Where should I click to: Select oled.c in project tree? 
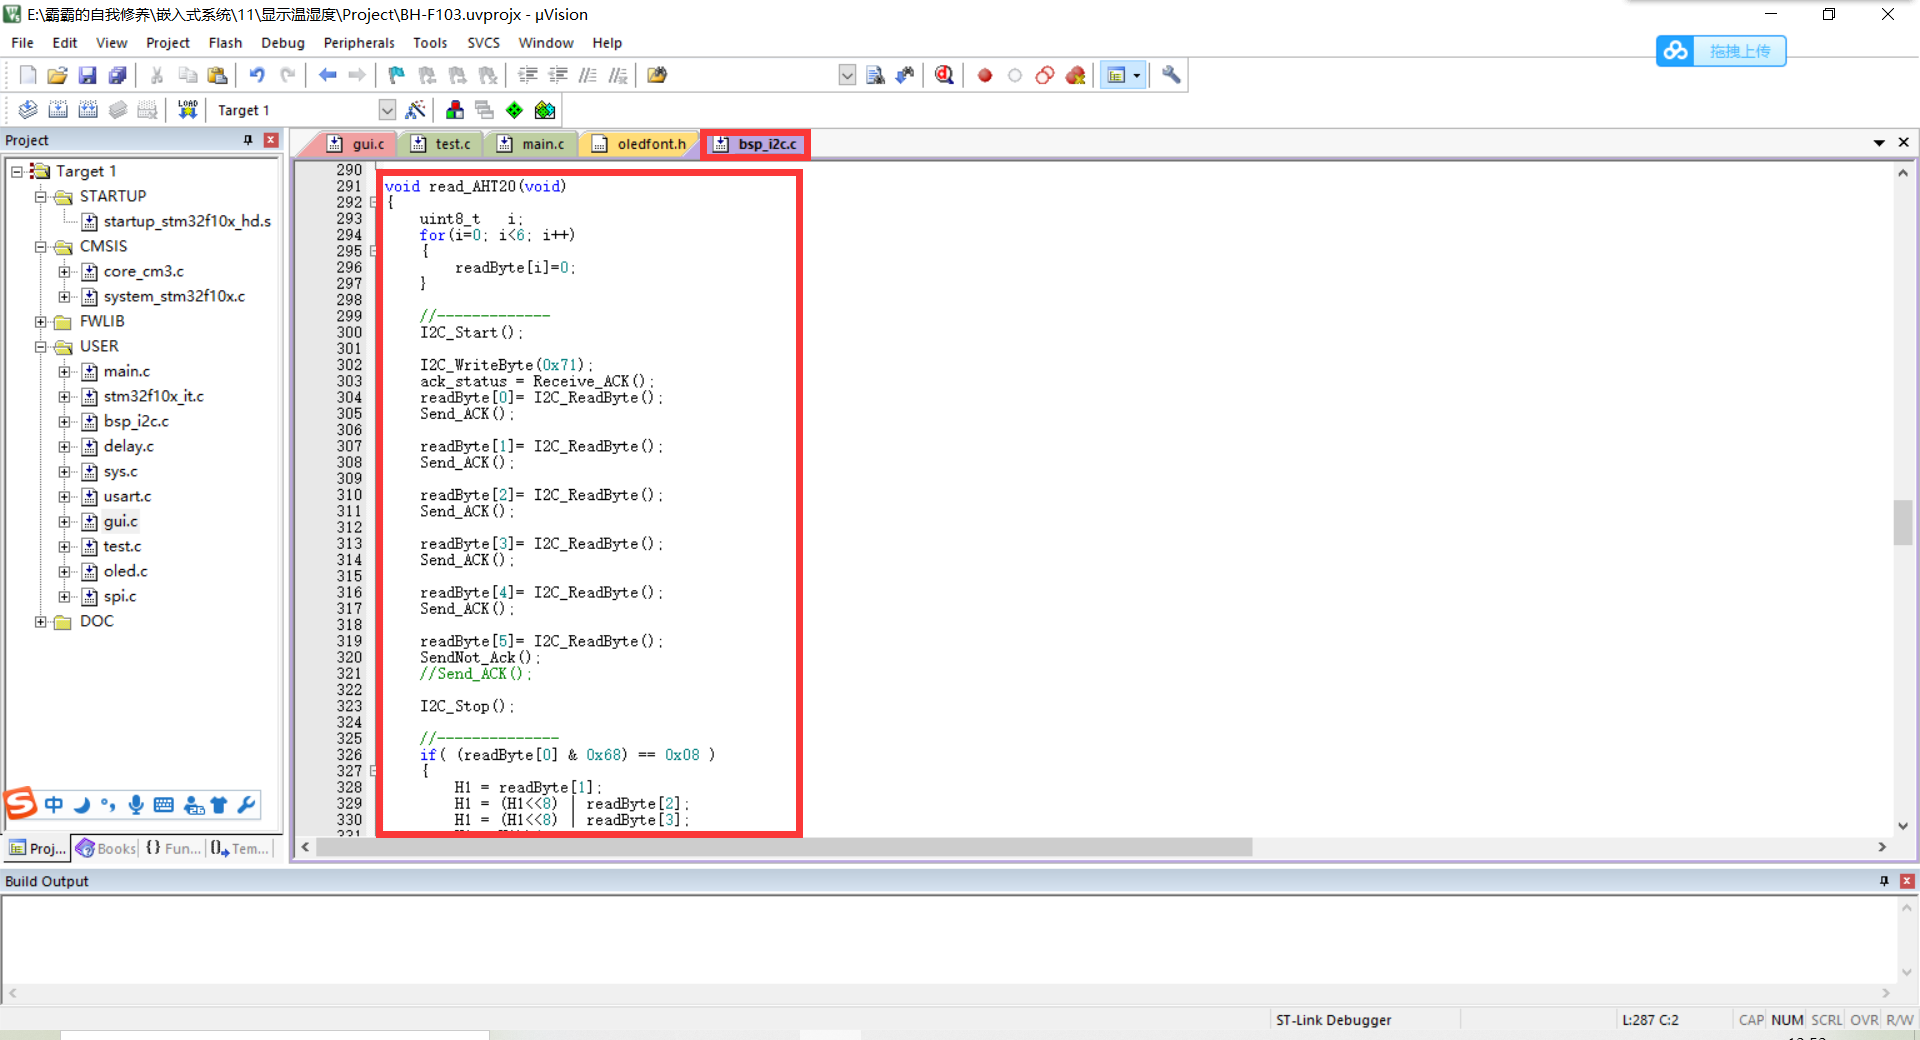click(x=125, y=571)
